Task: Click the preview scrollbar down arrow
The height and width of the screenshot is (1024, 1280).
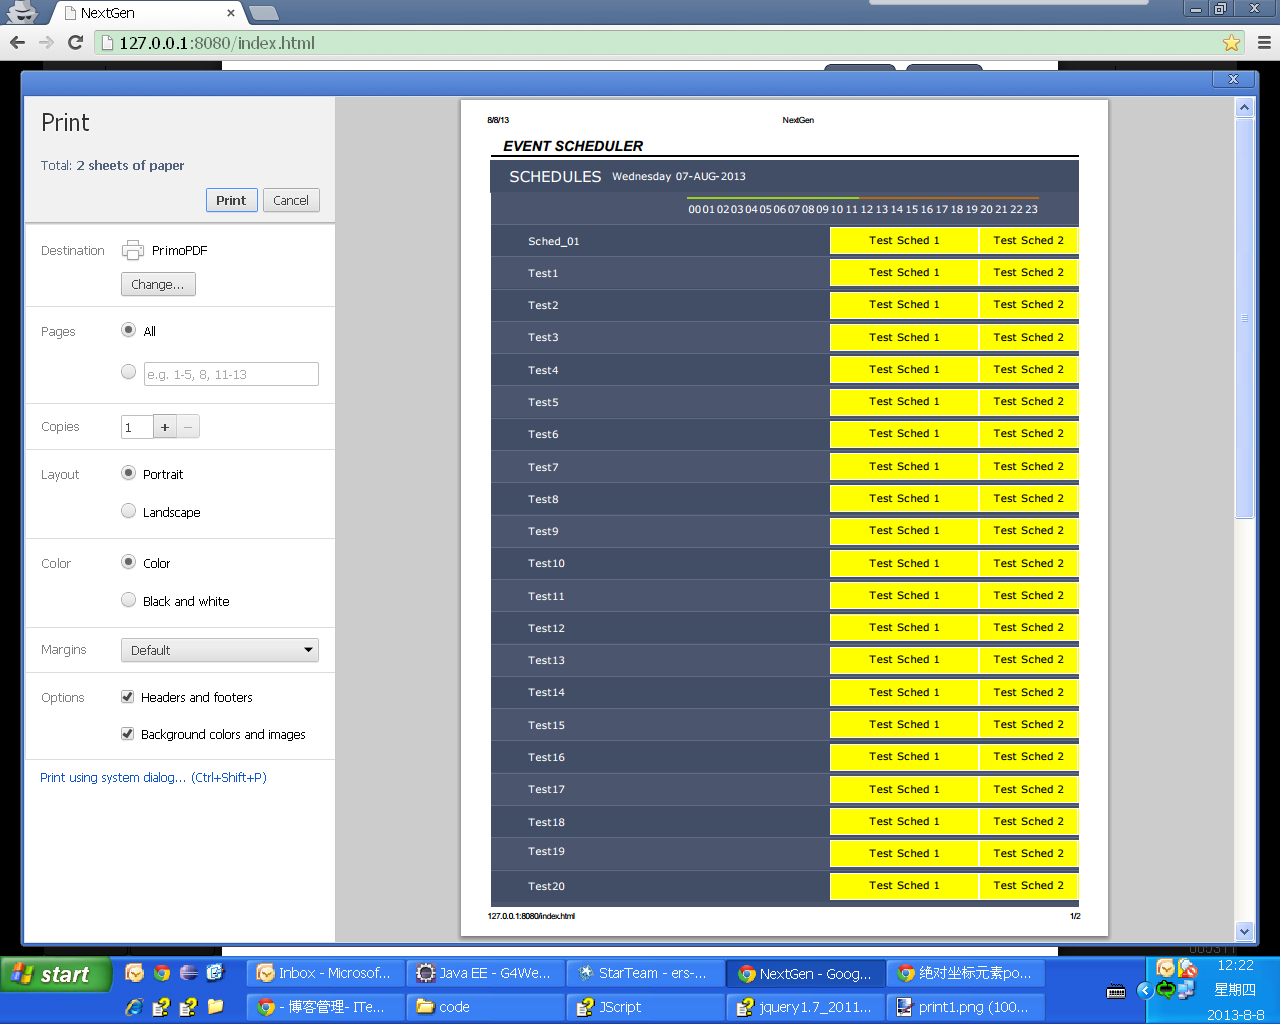Action: coord(1244,931)
